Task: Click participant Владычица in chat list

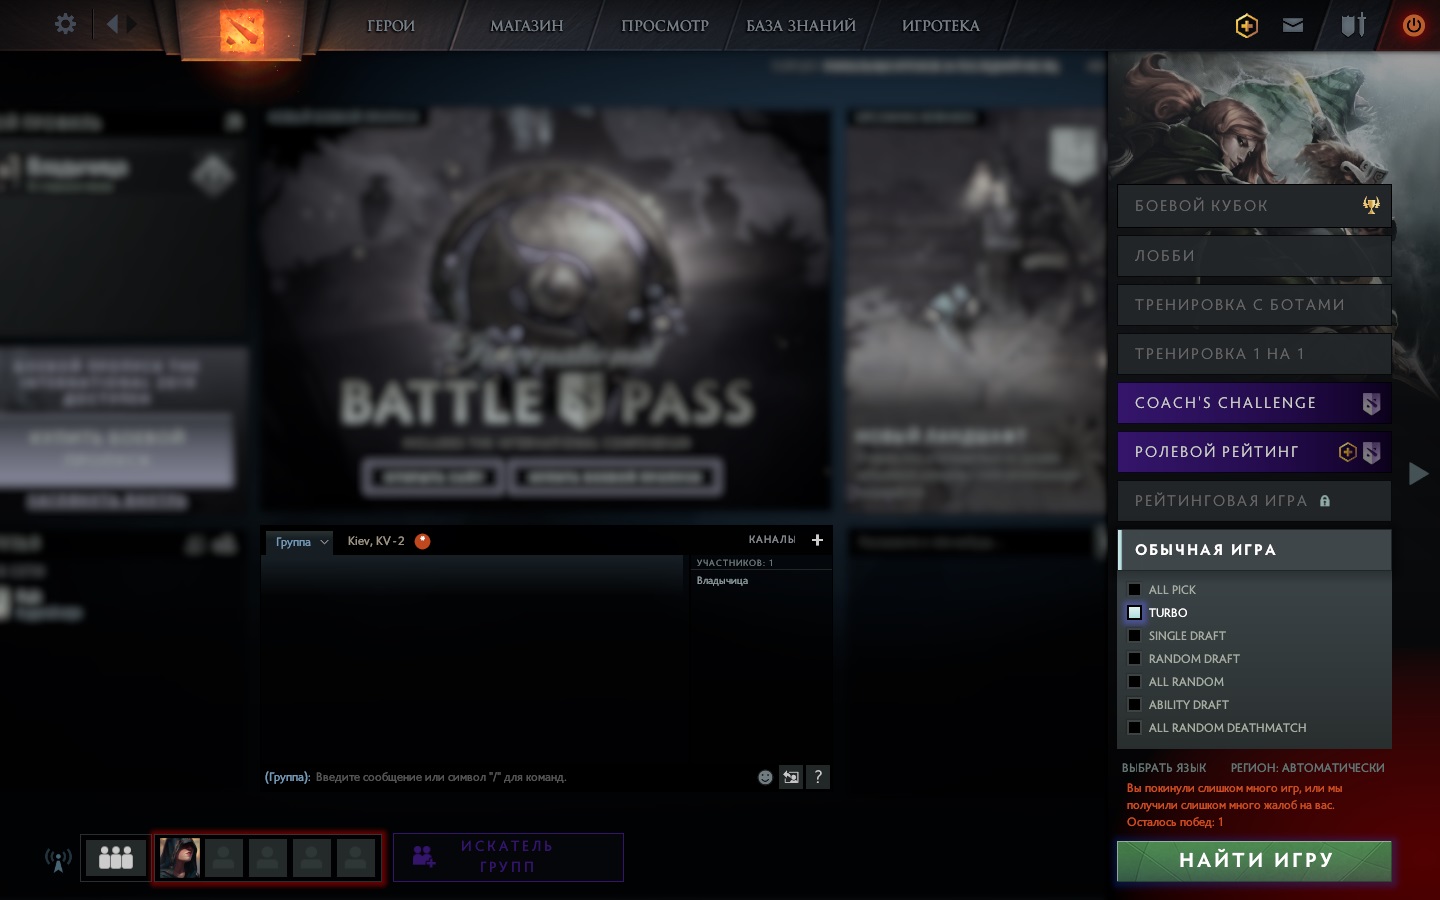Action: point(722,581)
